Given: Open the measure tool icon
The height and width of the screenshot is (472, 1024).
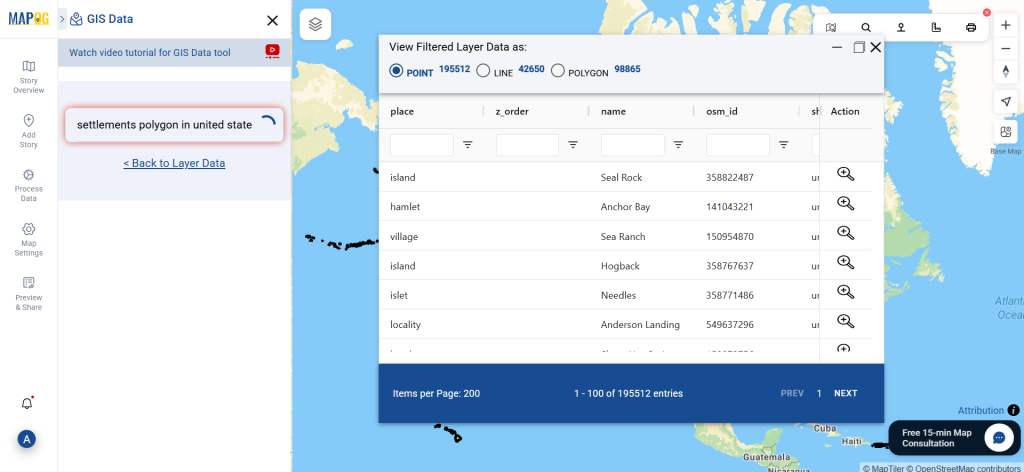Looking at the screenshot, I should 936,27.
